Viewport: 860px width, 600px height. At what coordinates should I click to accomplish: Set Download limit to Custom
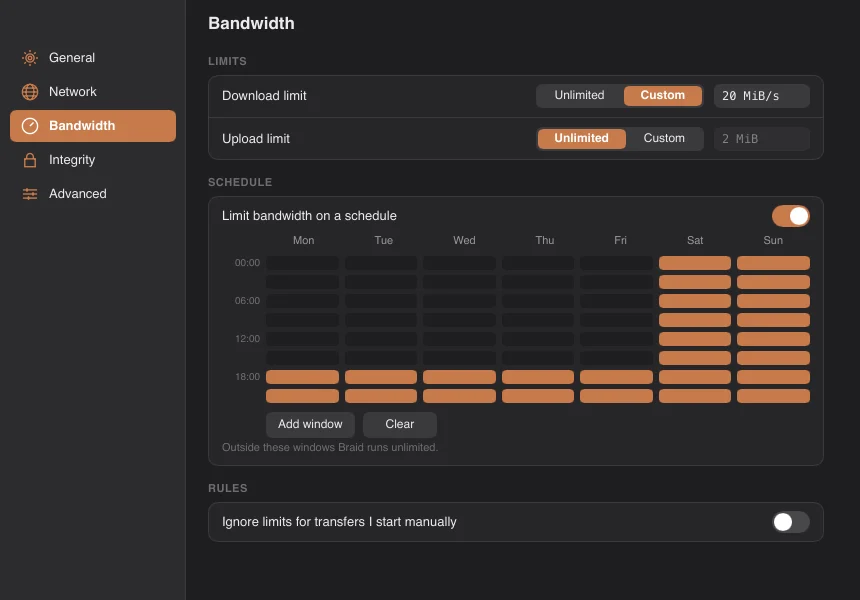(663, 95)
